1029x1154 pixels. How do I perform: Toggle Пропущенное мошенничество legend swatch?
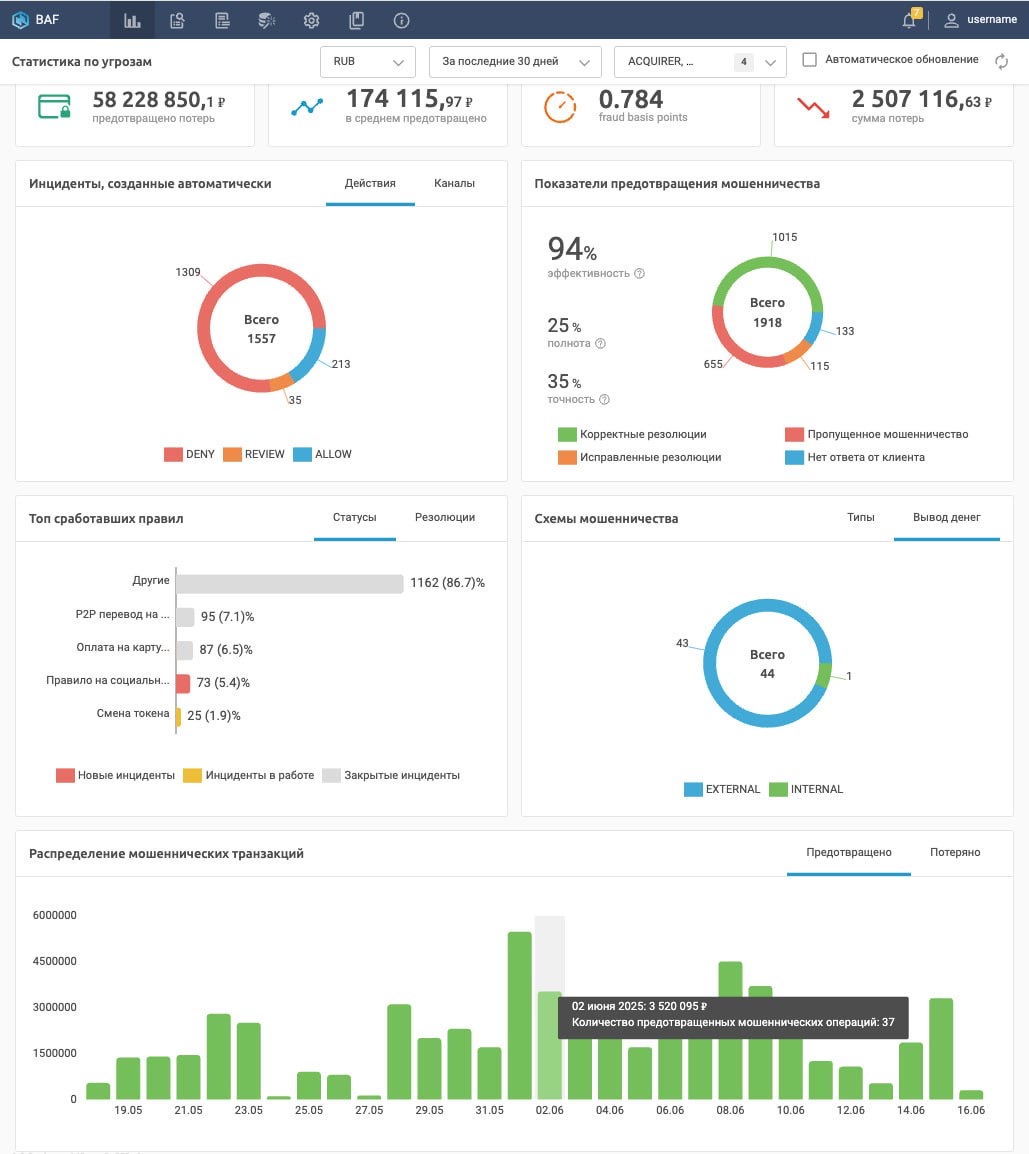794,434
